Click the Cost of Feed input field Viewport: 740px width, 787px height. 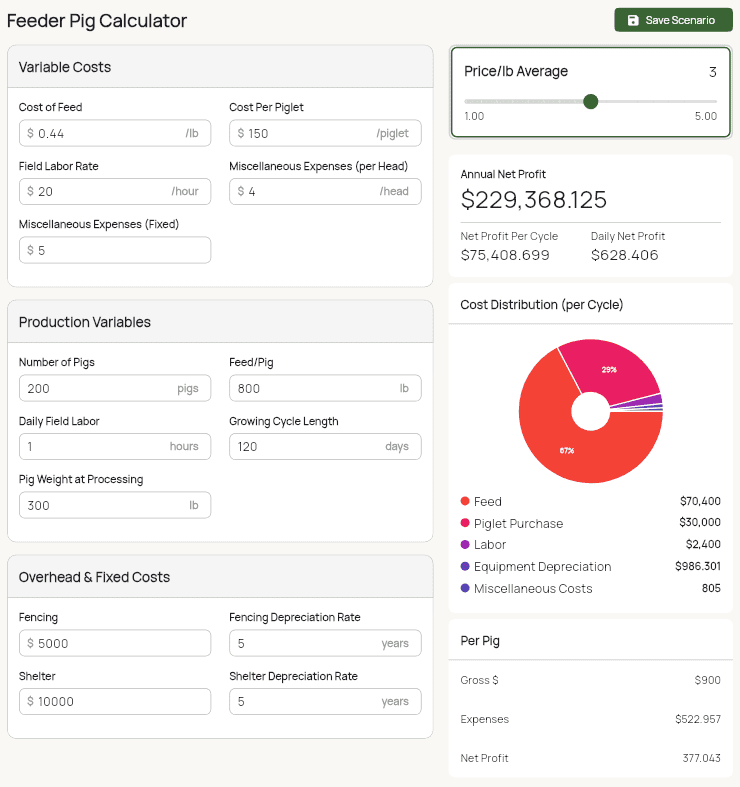click(x=105, y=133)
